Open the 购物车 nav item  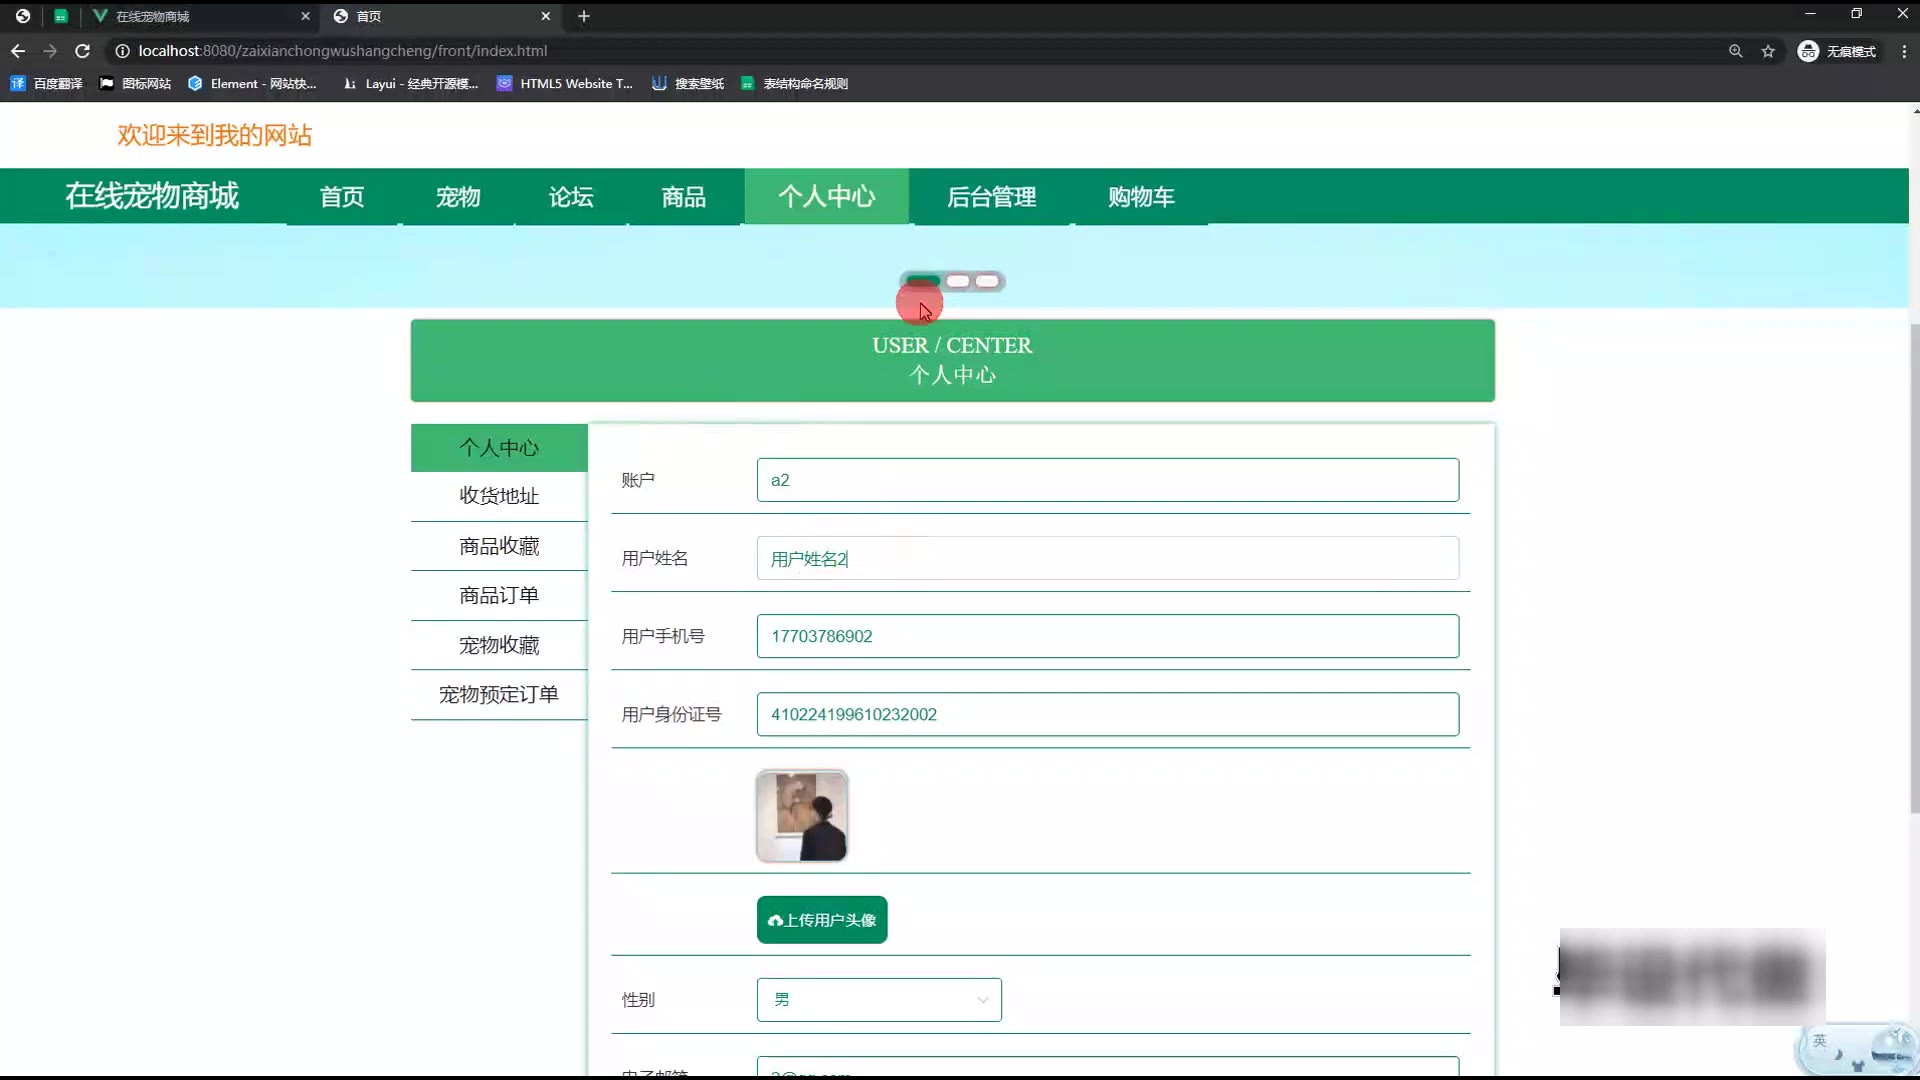tap(1141, 197)
